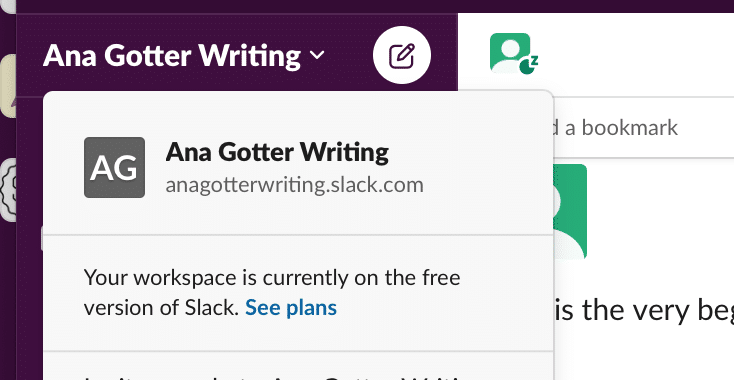This screenshot has height=380, width=734.
Task: Select the topmost partially visible workspace tile
Action: tap(8, 7)
